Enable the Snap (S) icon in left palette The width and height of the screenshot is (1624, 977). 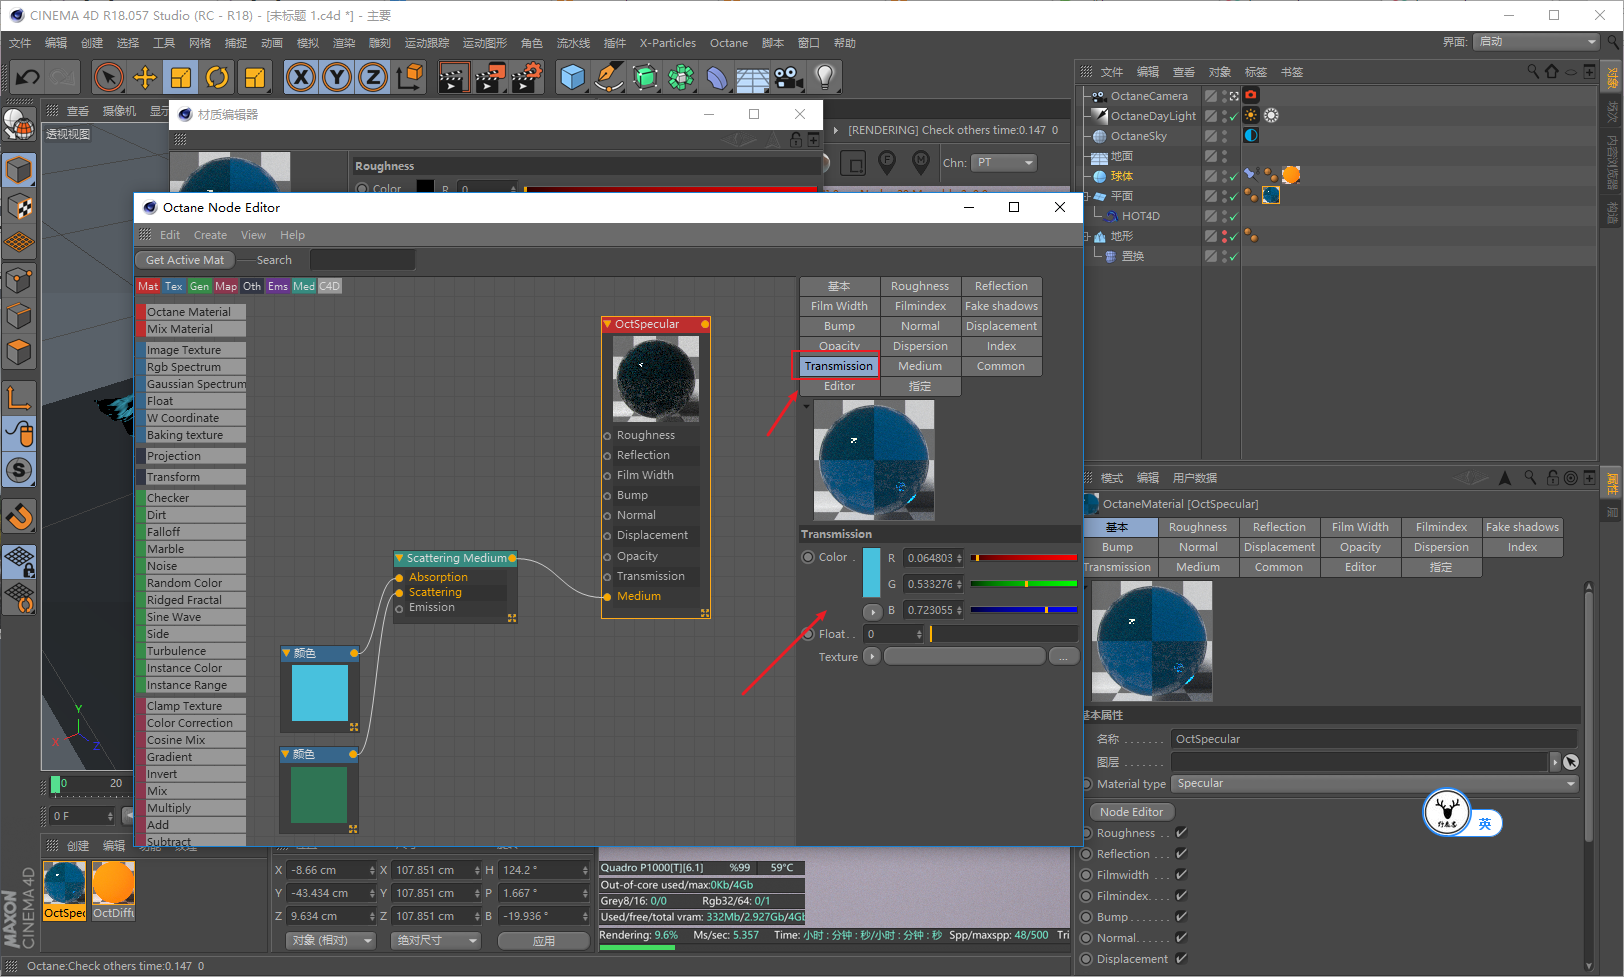click(x=19, y=470)
